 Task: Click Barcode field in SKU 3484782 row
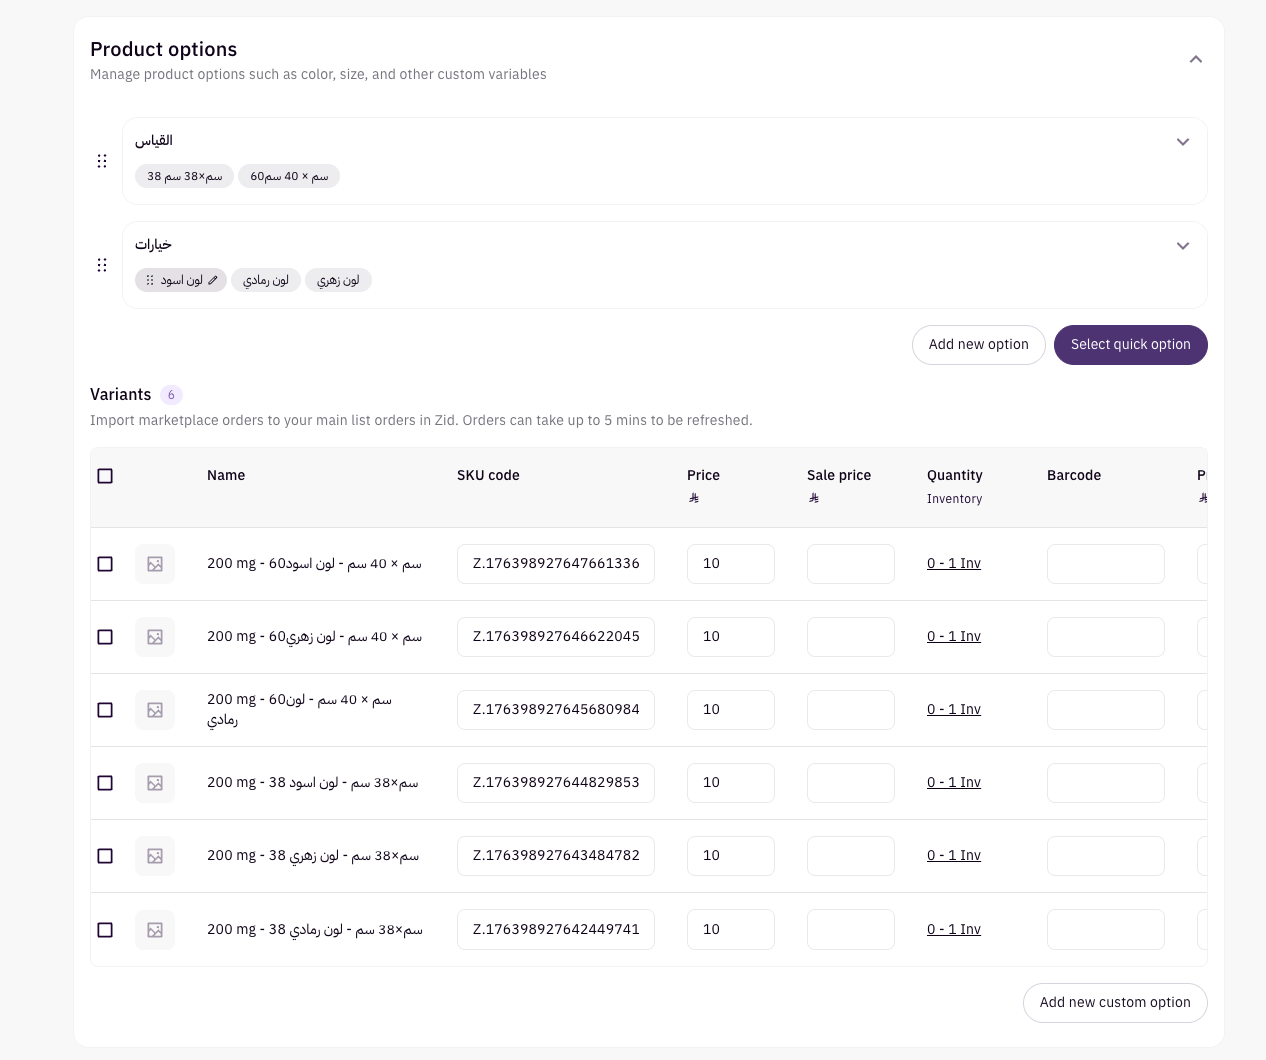click(1106, 856)
